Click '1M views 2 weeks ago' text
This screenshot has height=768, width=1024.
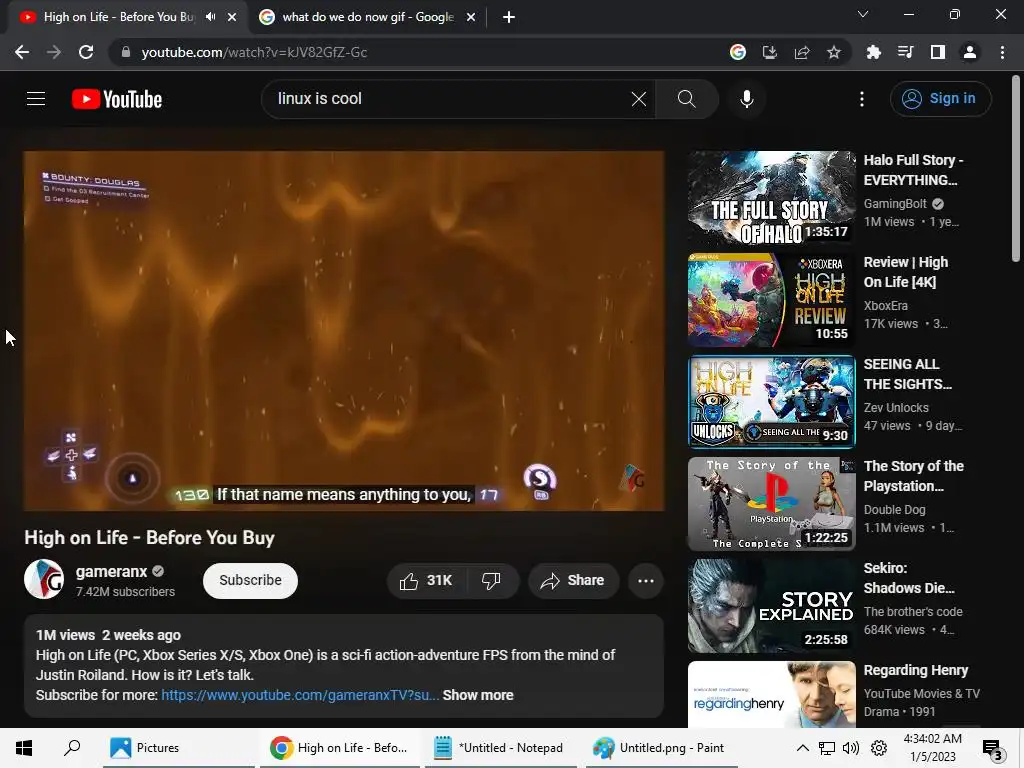tap(108, 635)
